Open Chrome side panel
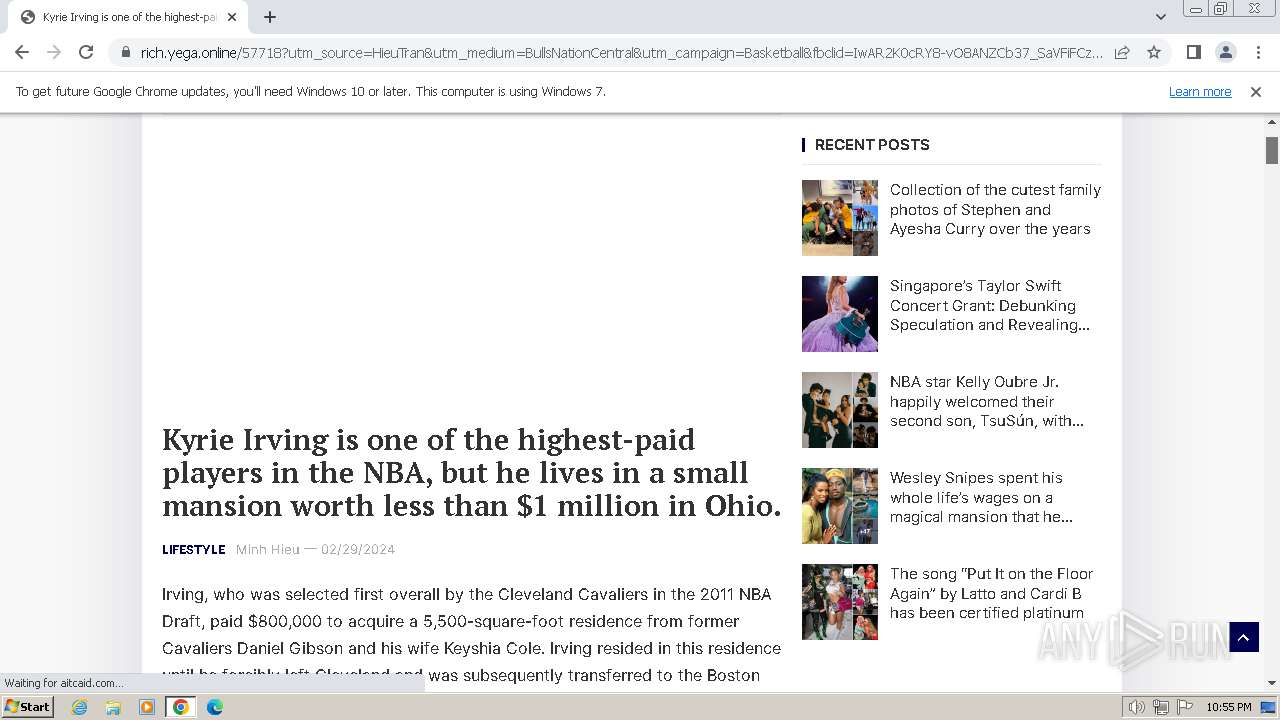This screenshot has width=1280, height=720. point(1193,52)
